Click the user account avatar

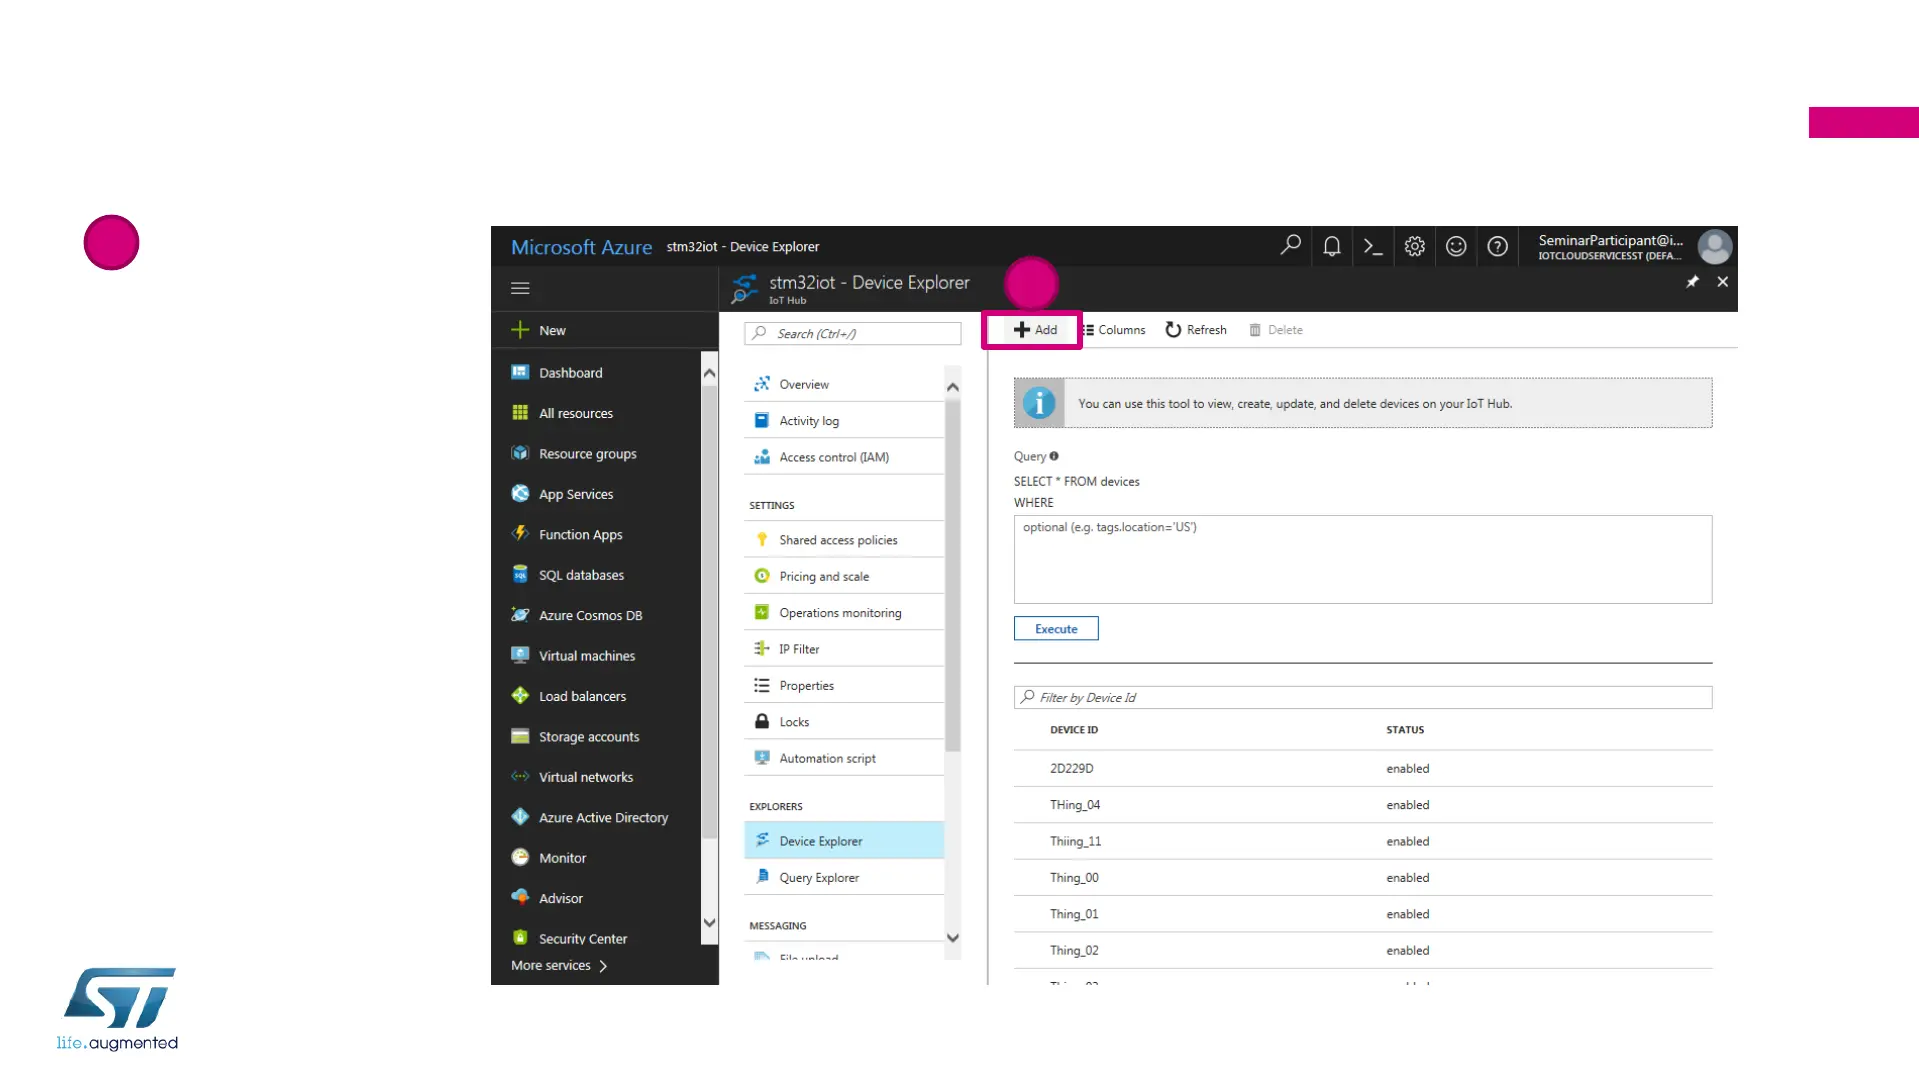(1715, 246)
